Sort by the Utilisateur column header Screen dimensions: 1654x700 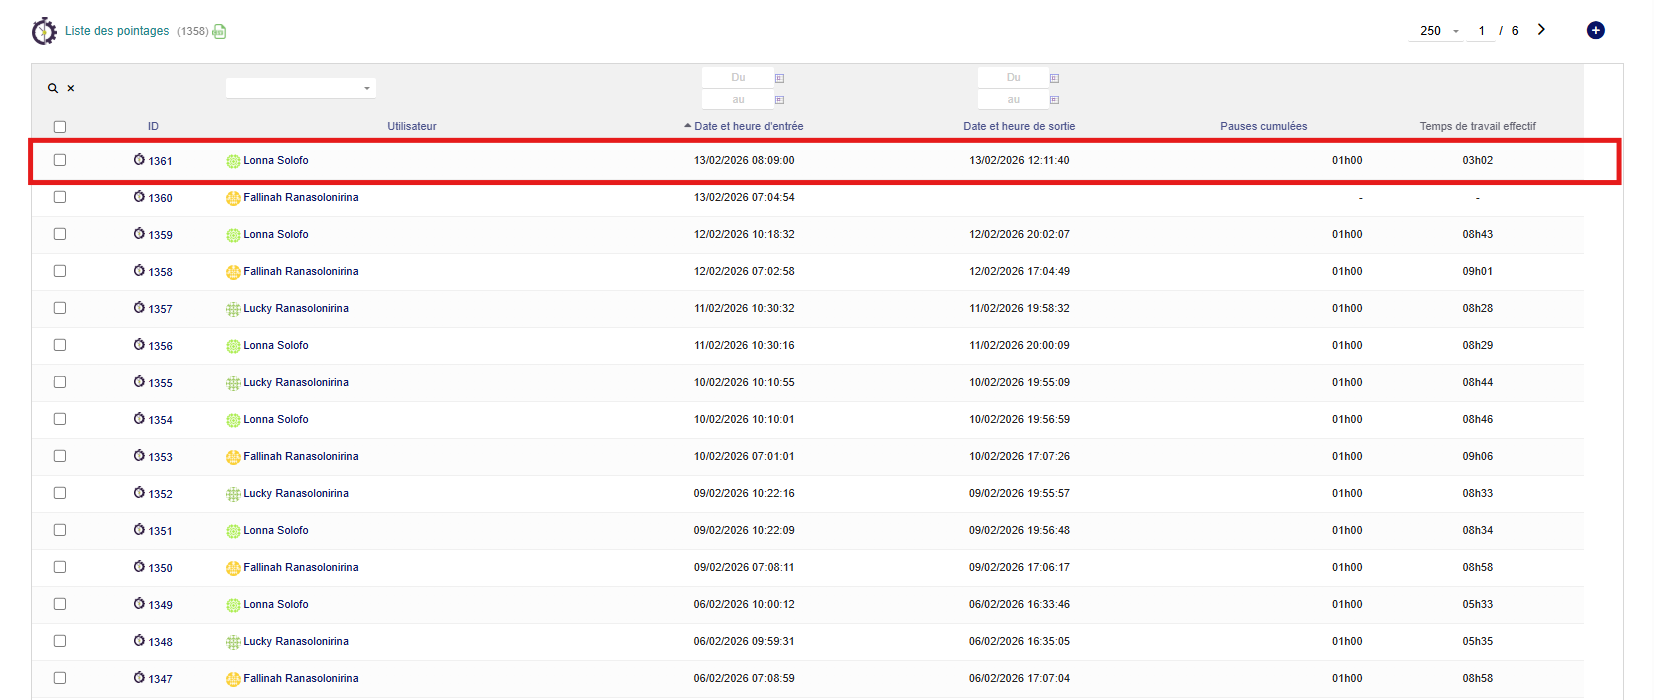pos(411,127)
